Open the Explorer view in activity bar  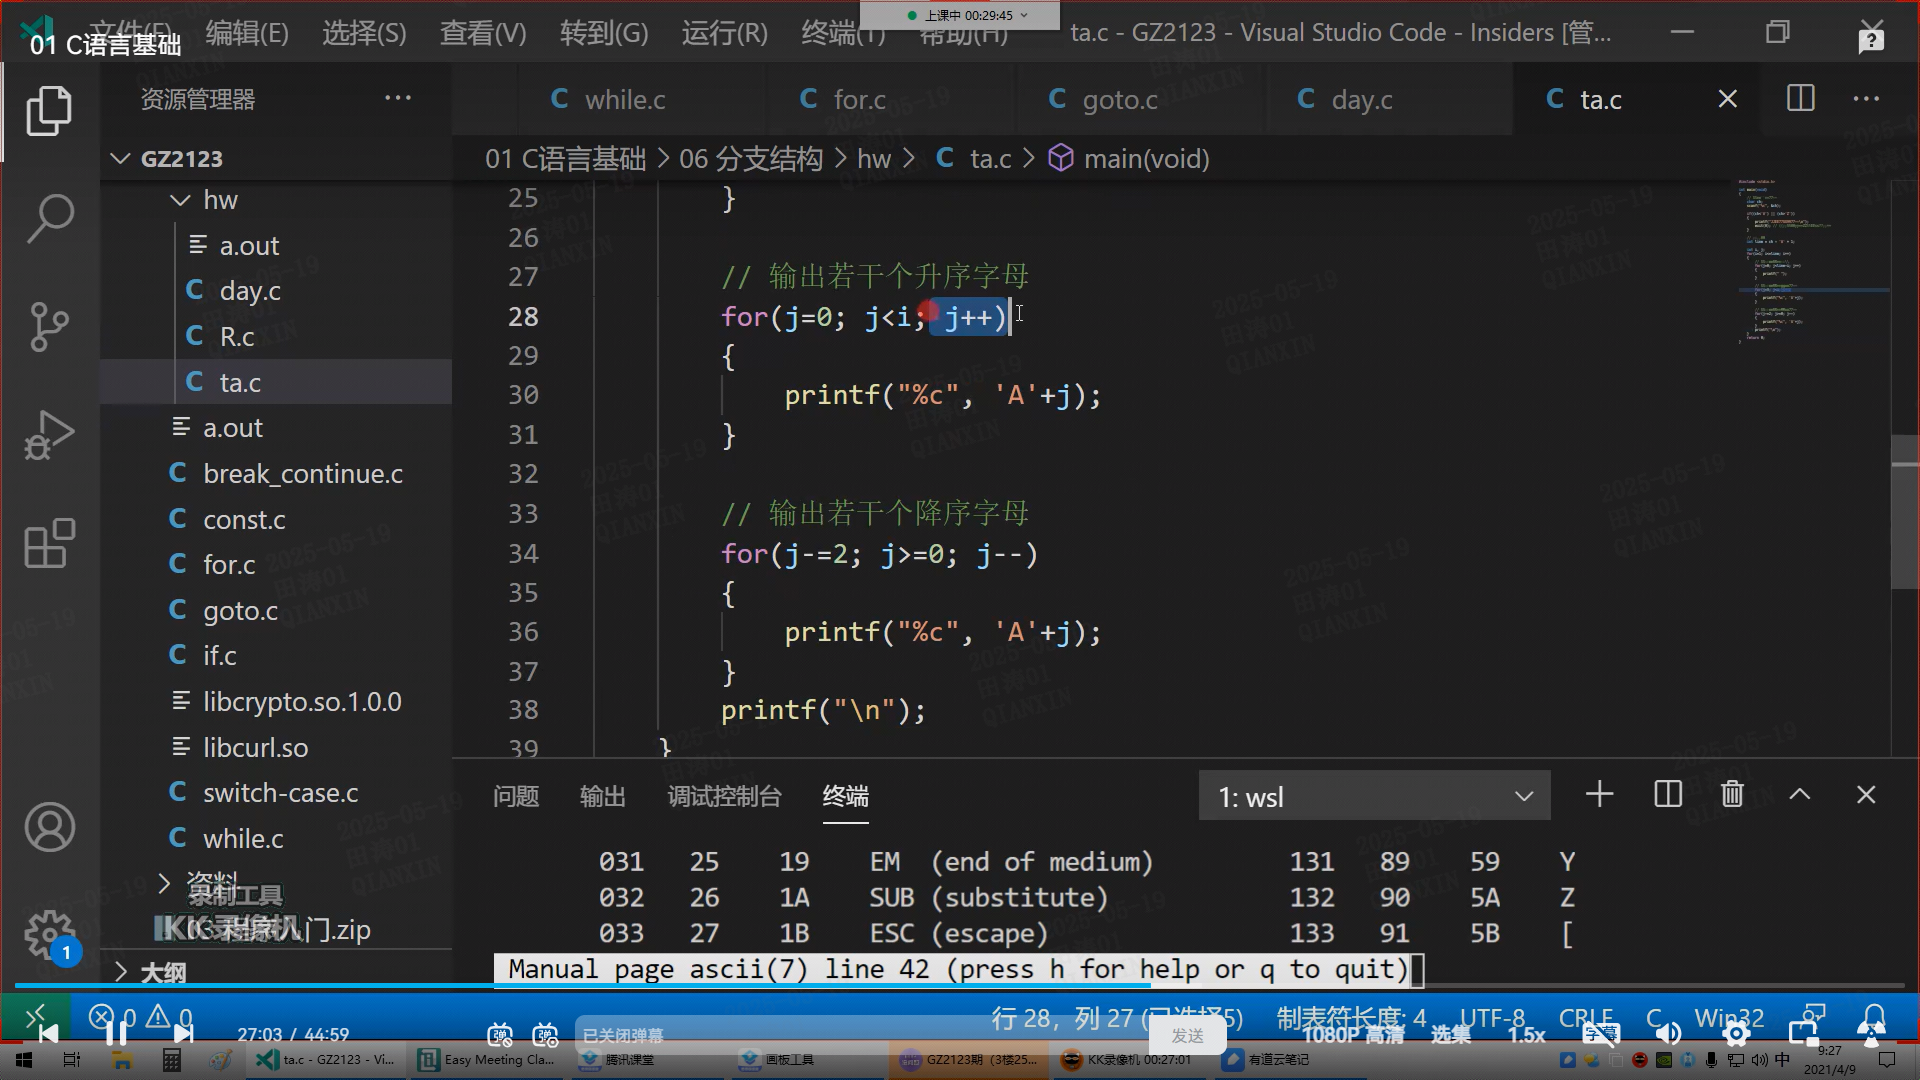pyautogui.click(x=49, y=110)
